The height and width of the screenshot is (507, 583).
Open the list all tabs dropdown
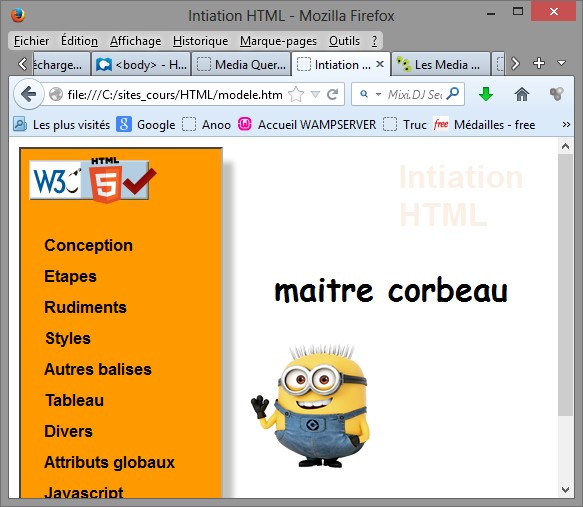click(x=561, y=63)
